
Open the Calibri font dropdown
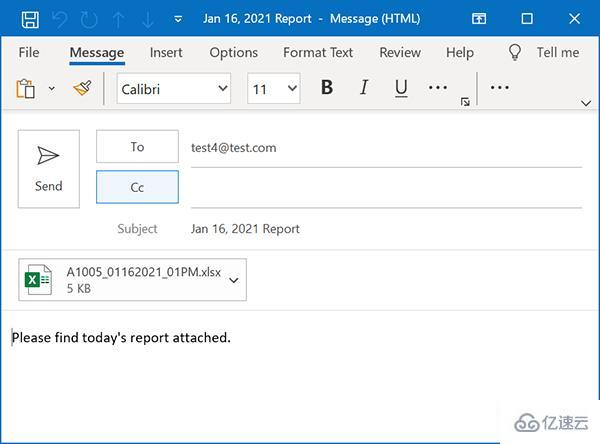click(x=222, y=89)
